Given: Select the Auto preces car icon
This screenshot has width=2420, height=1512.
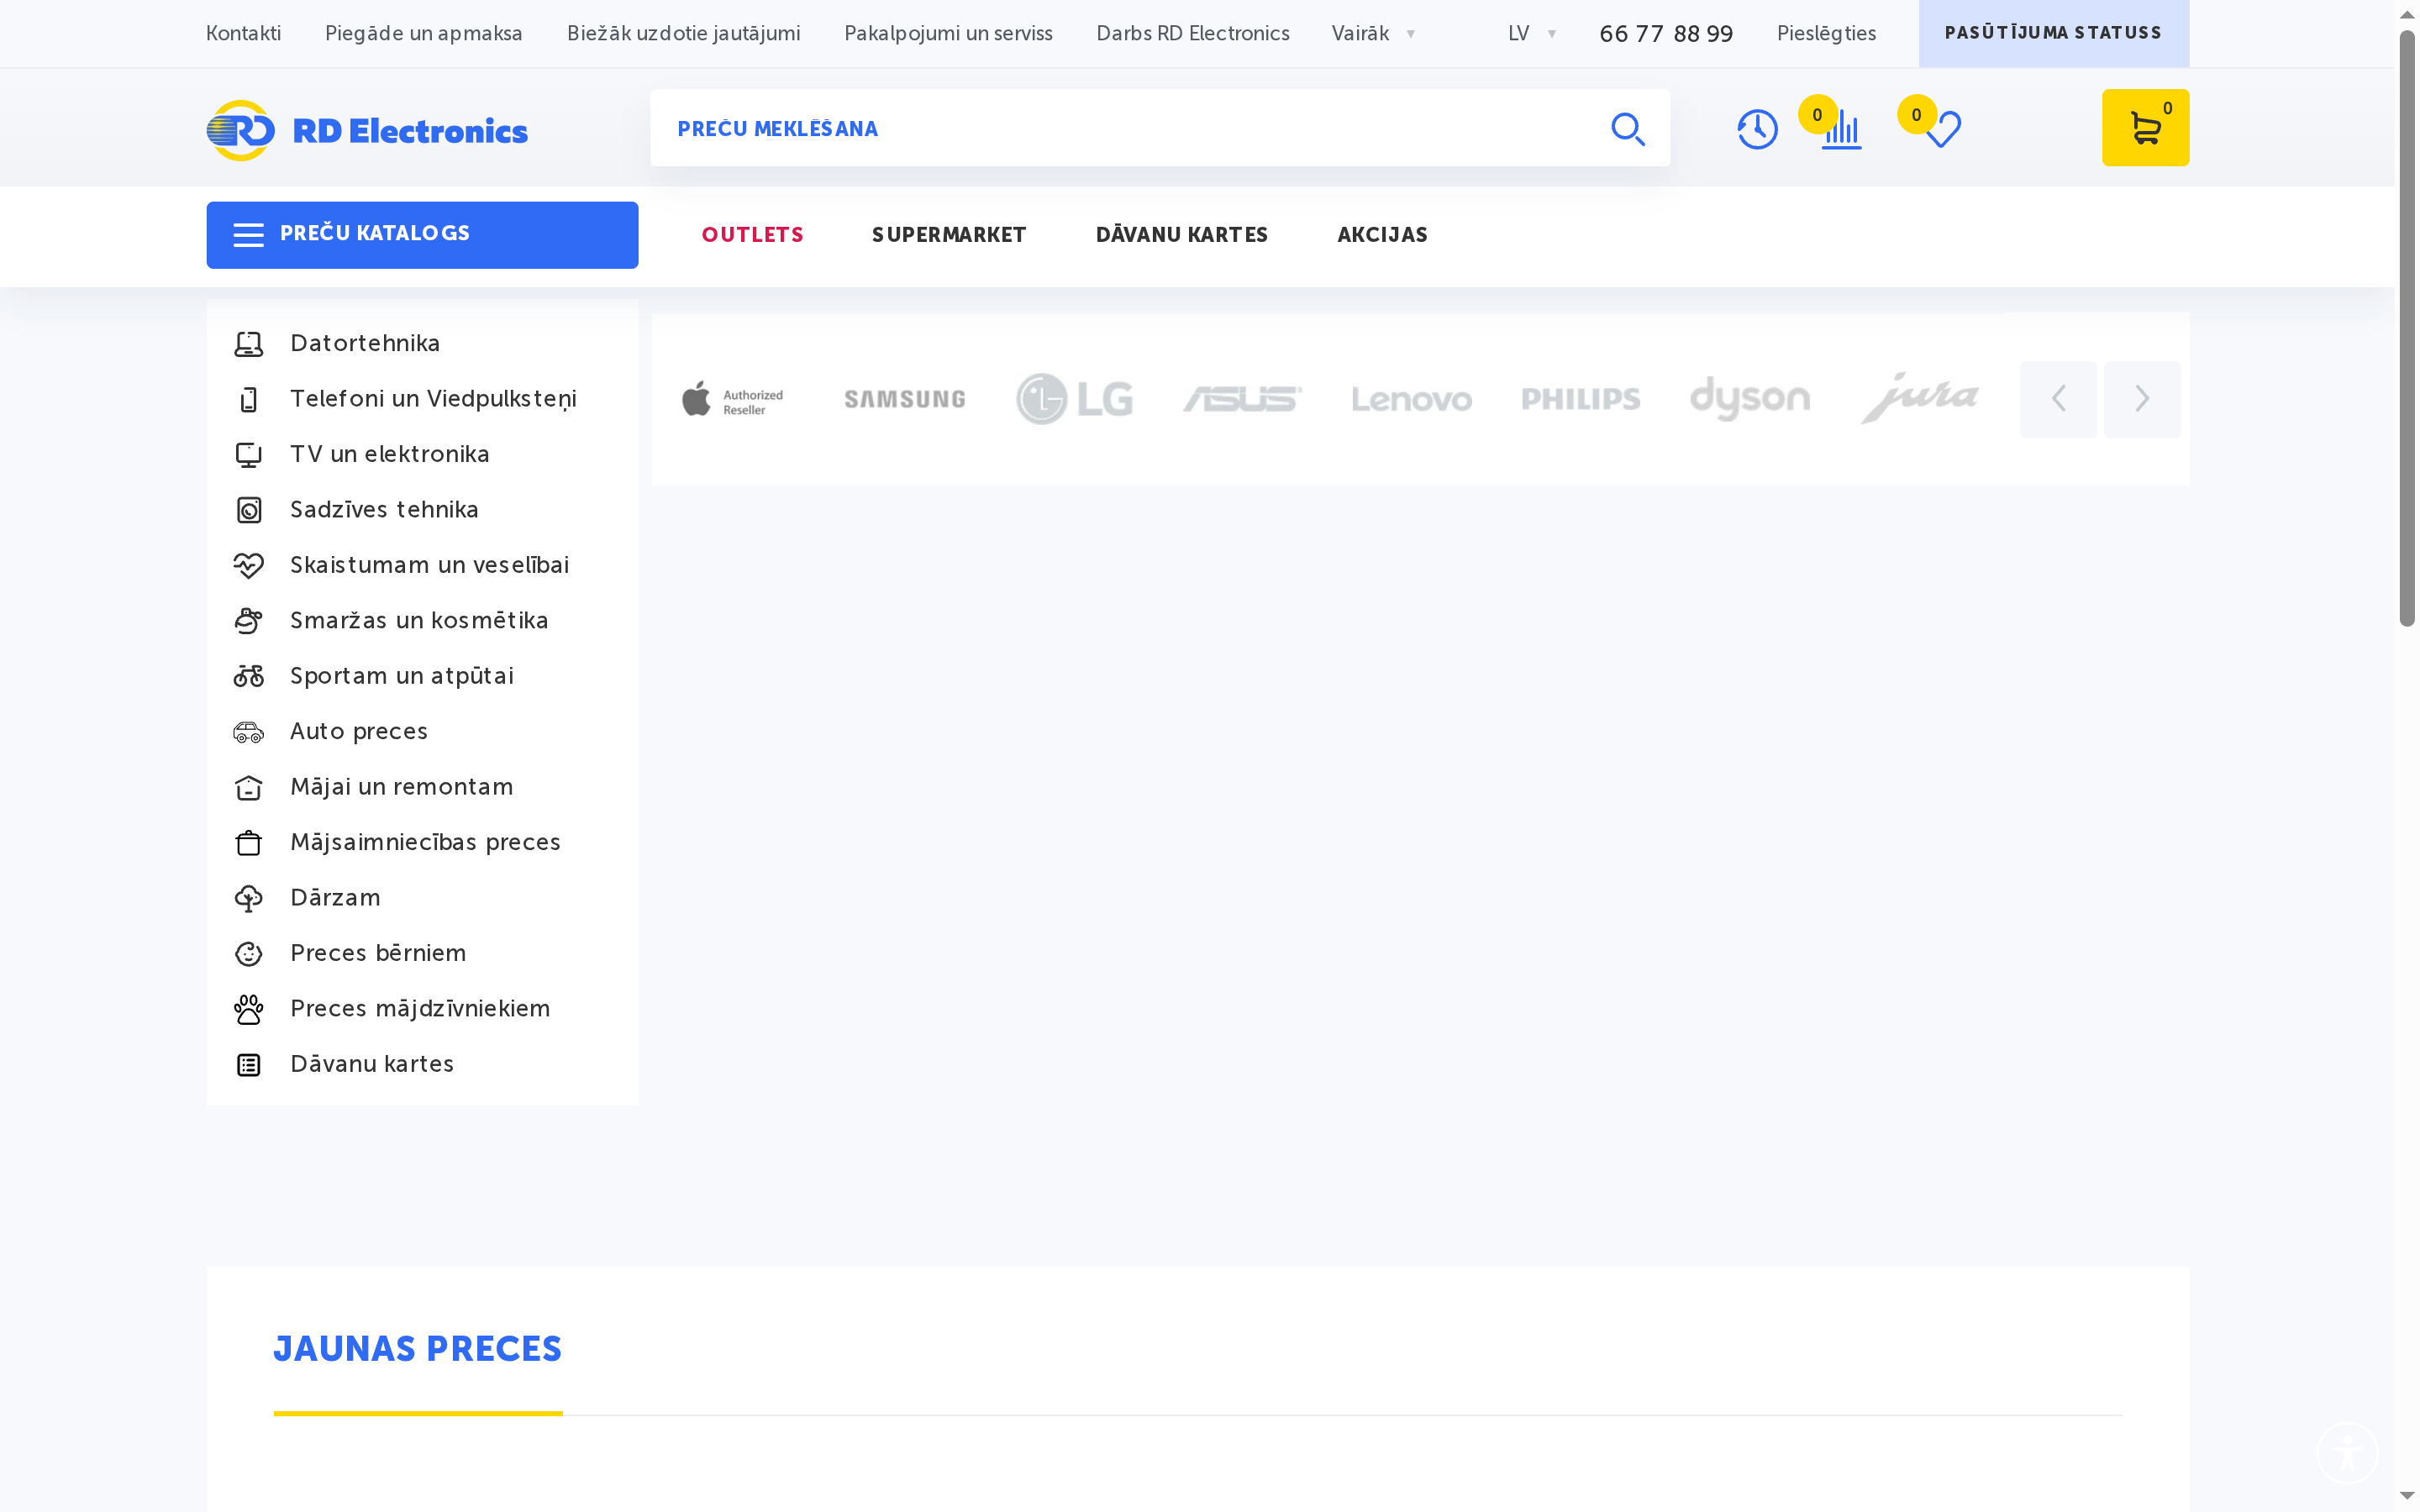Looking at the screenshot, I should 248,731.
